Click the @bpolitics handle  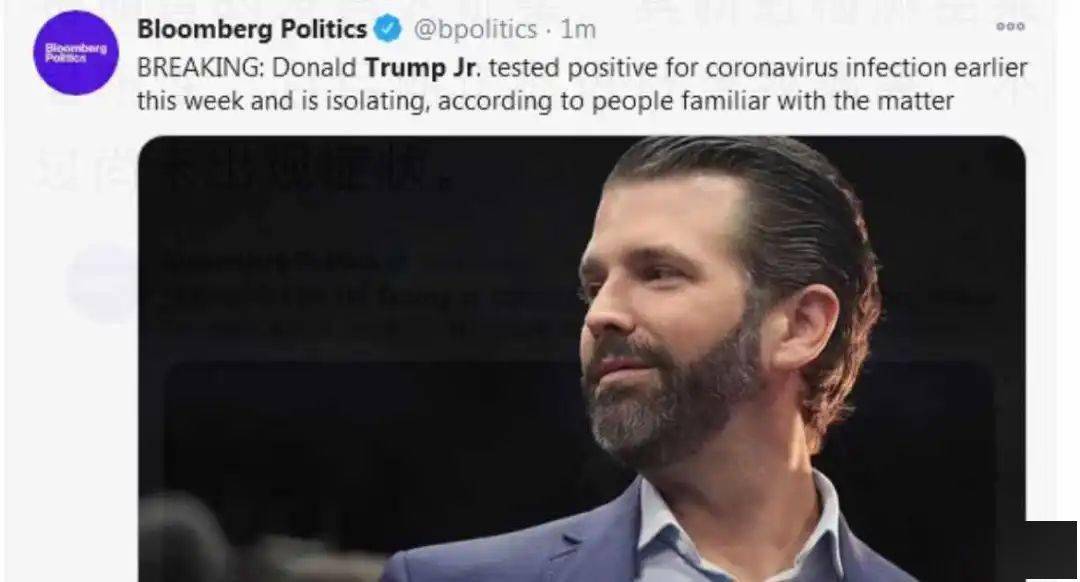click(x=475, y=30)
